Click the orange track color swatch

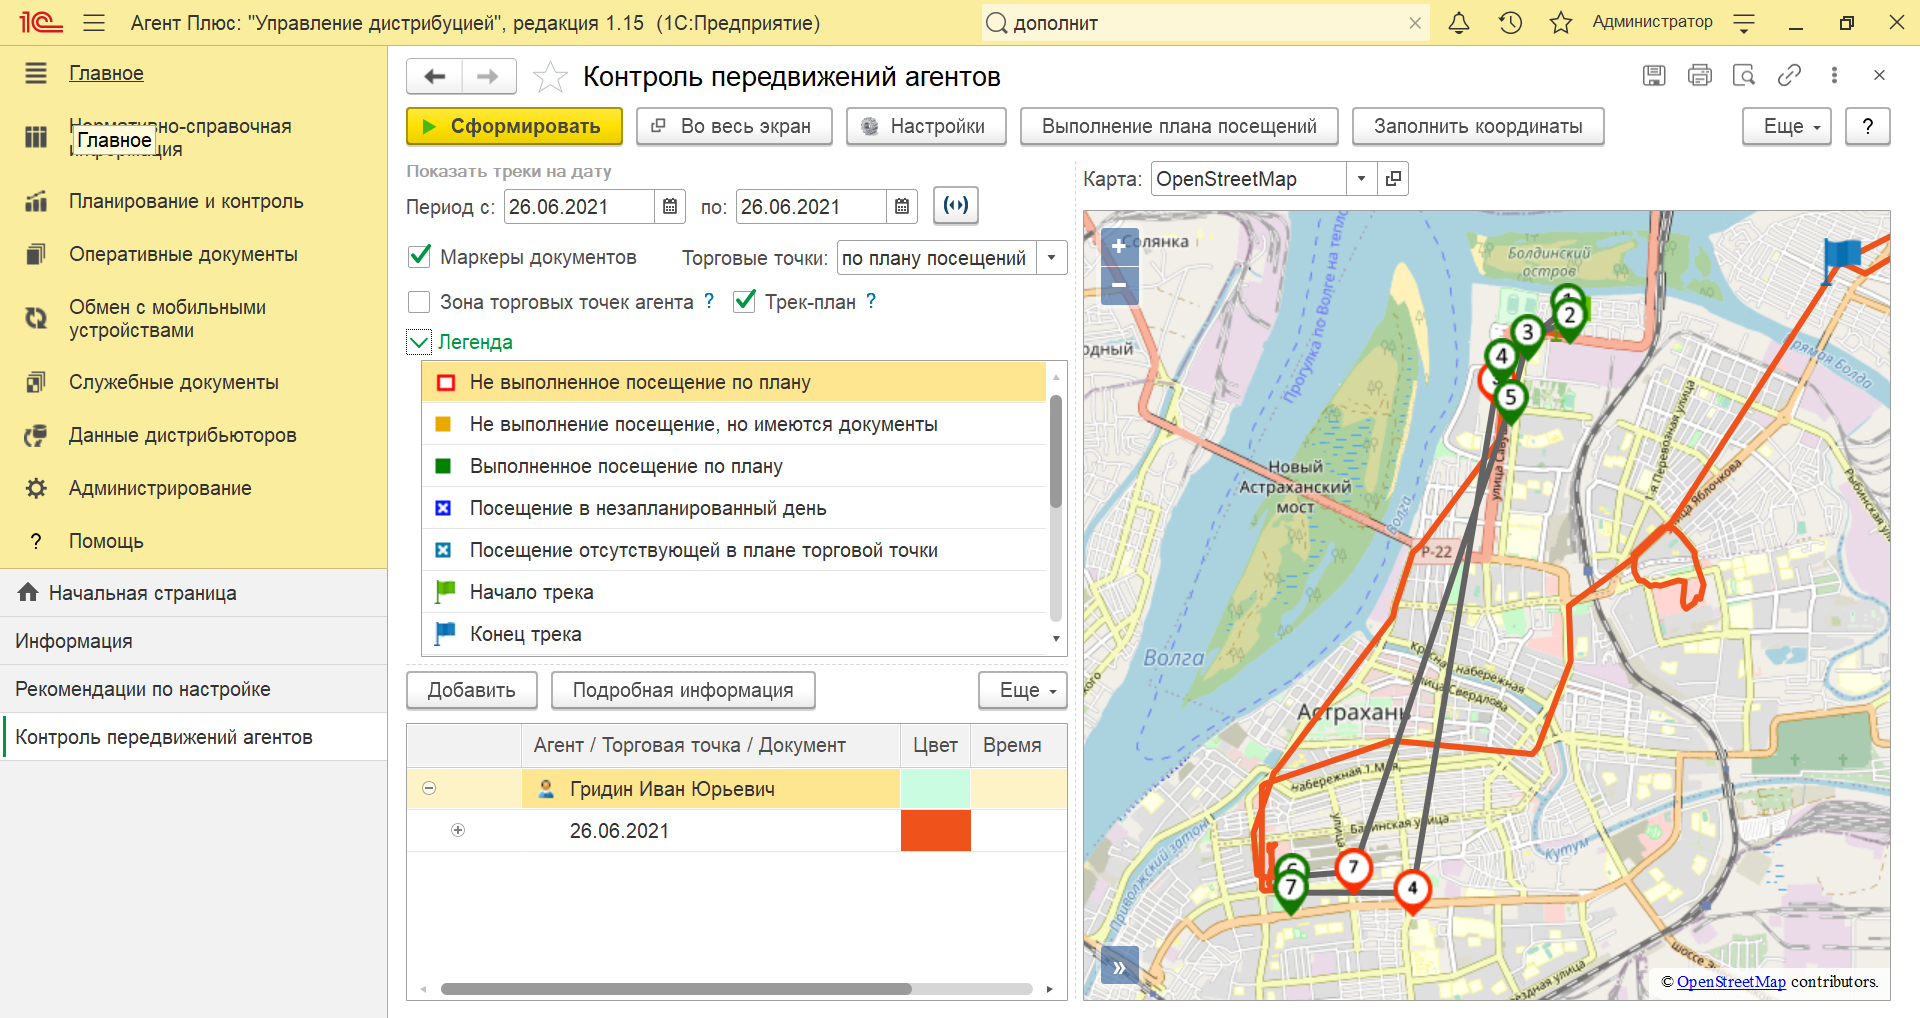[x=936, y=830]
